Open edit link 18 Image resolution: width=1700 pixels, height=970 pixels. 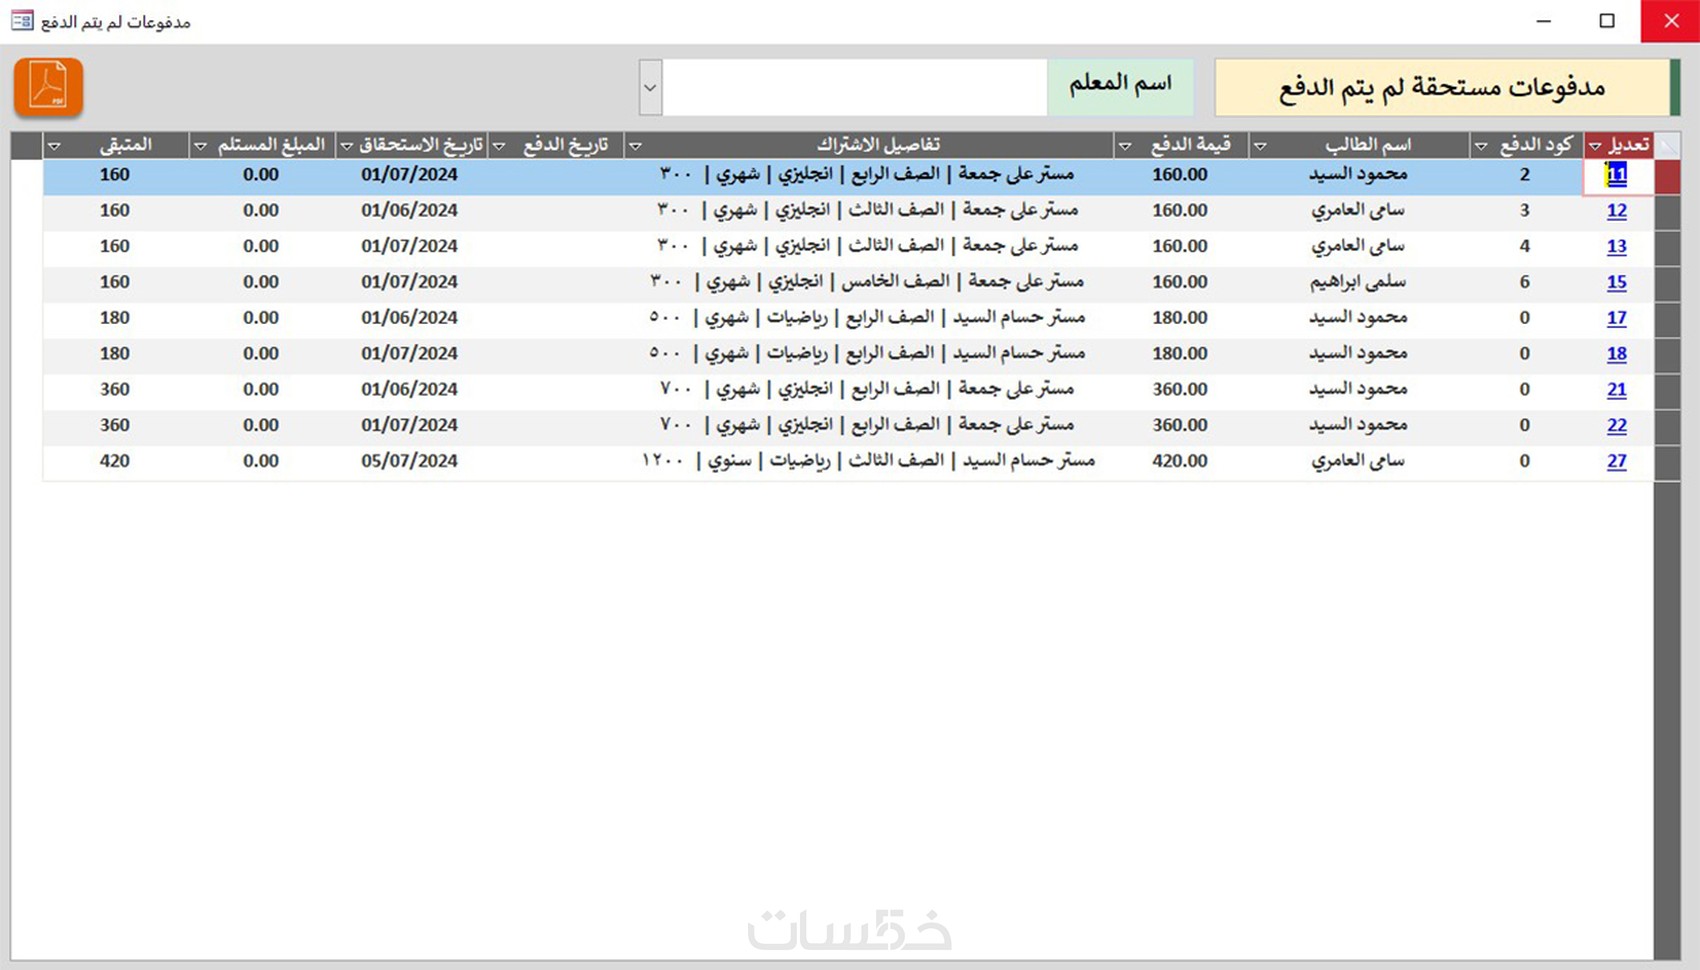click(1616, 354)
